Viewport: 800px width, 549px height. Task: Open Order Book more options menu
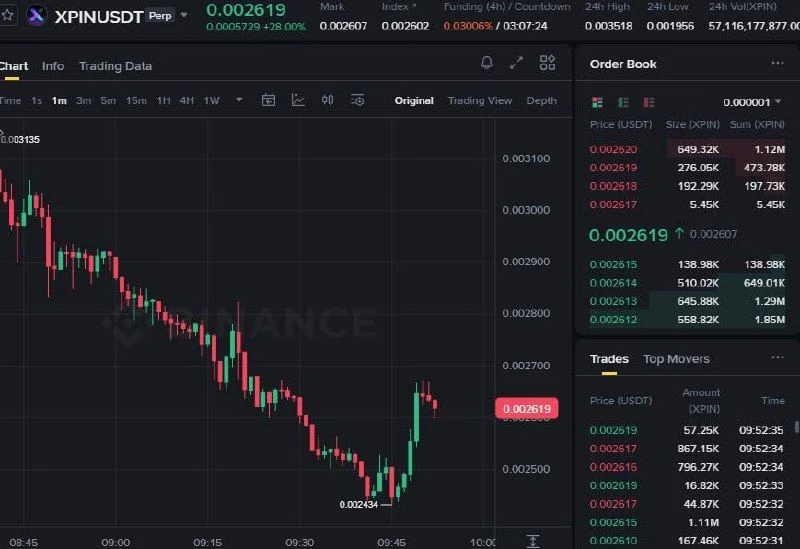[x=777, y=63]
